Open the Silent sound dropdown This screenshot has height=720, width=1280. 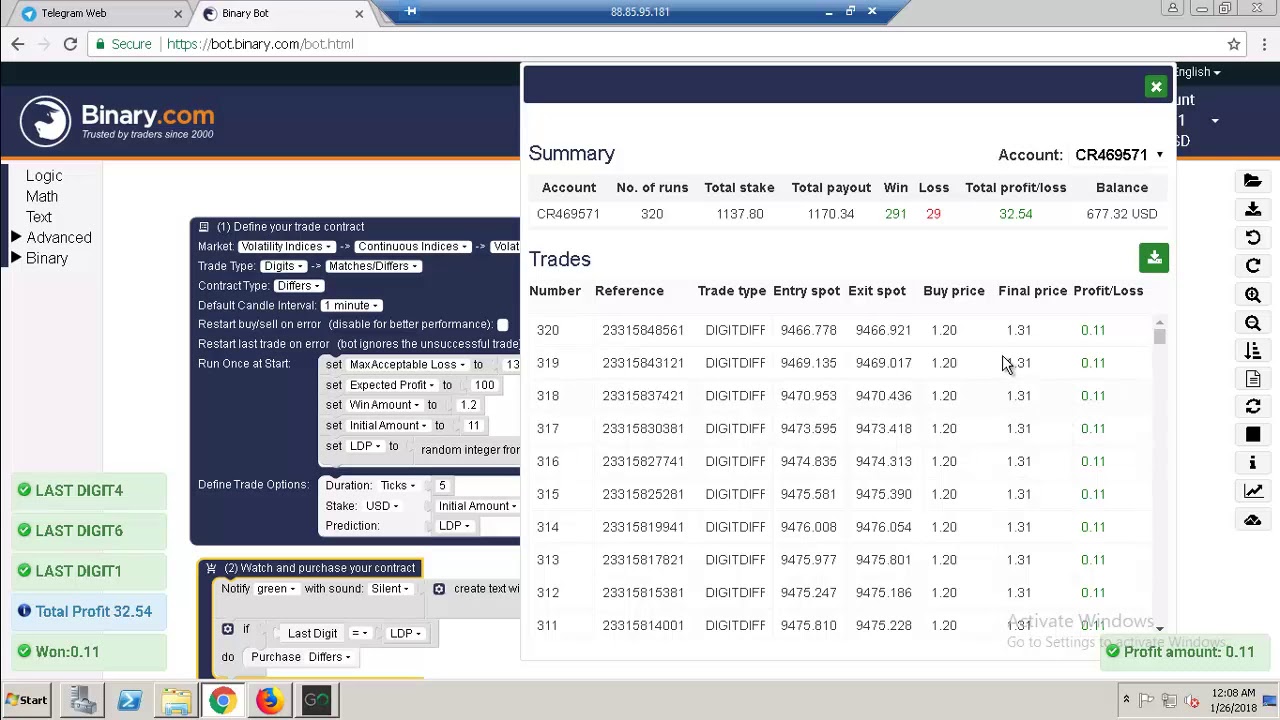click(390, 589)
